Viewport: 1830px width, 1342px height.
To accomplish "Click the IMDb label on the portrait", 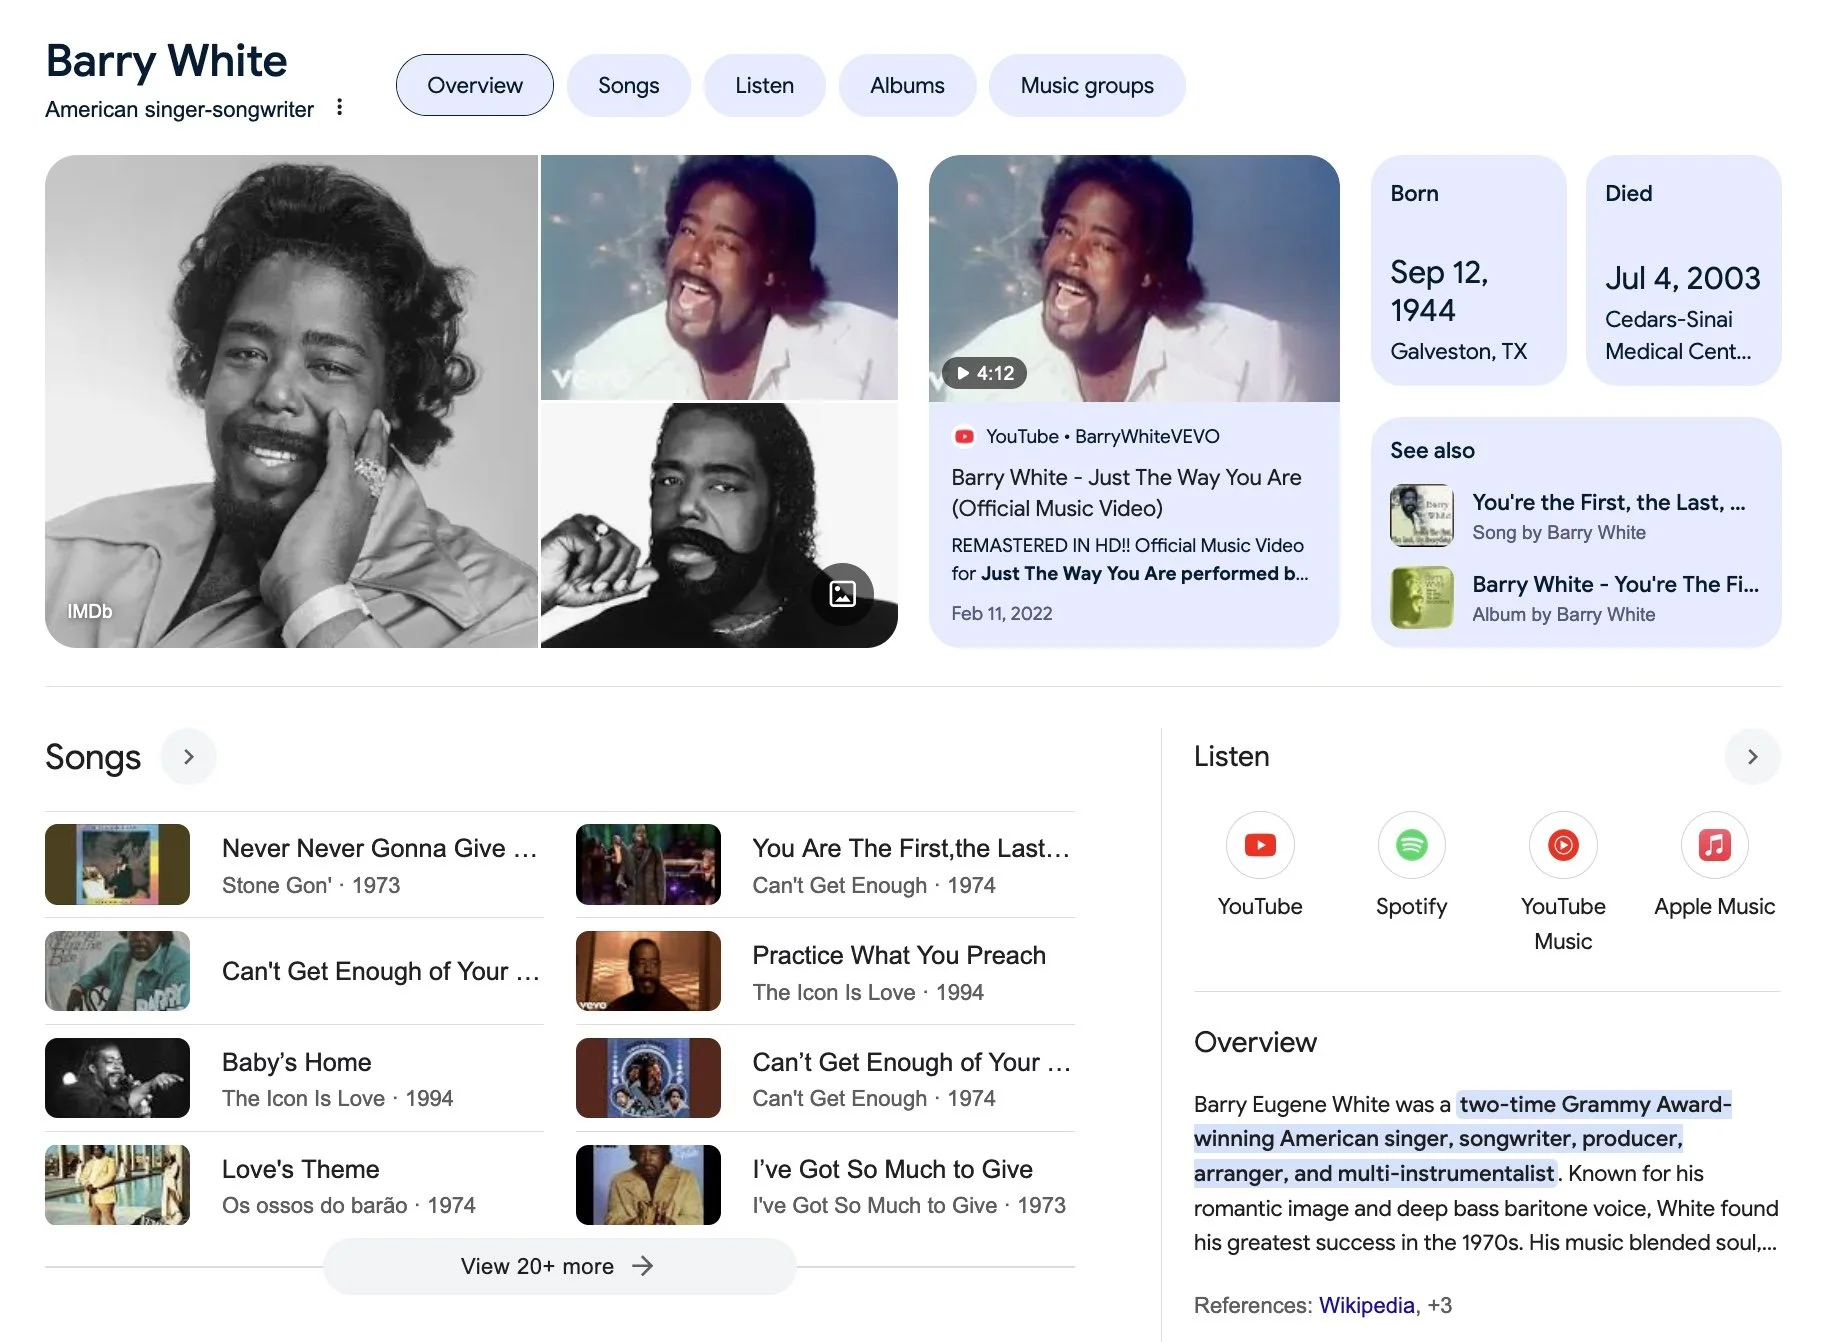I will (89, 611).
